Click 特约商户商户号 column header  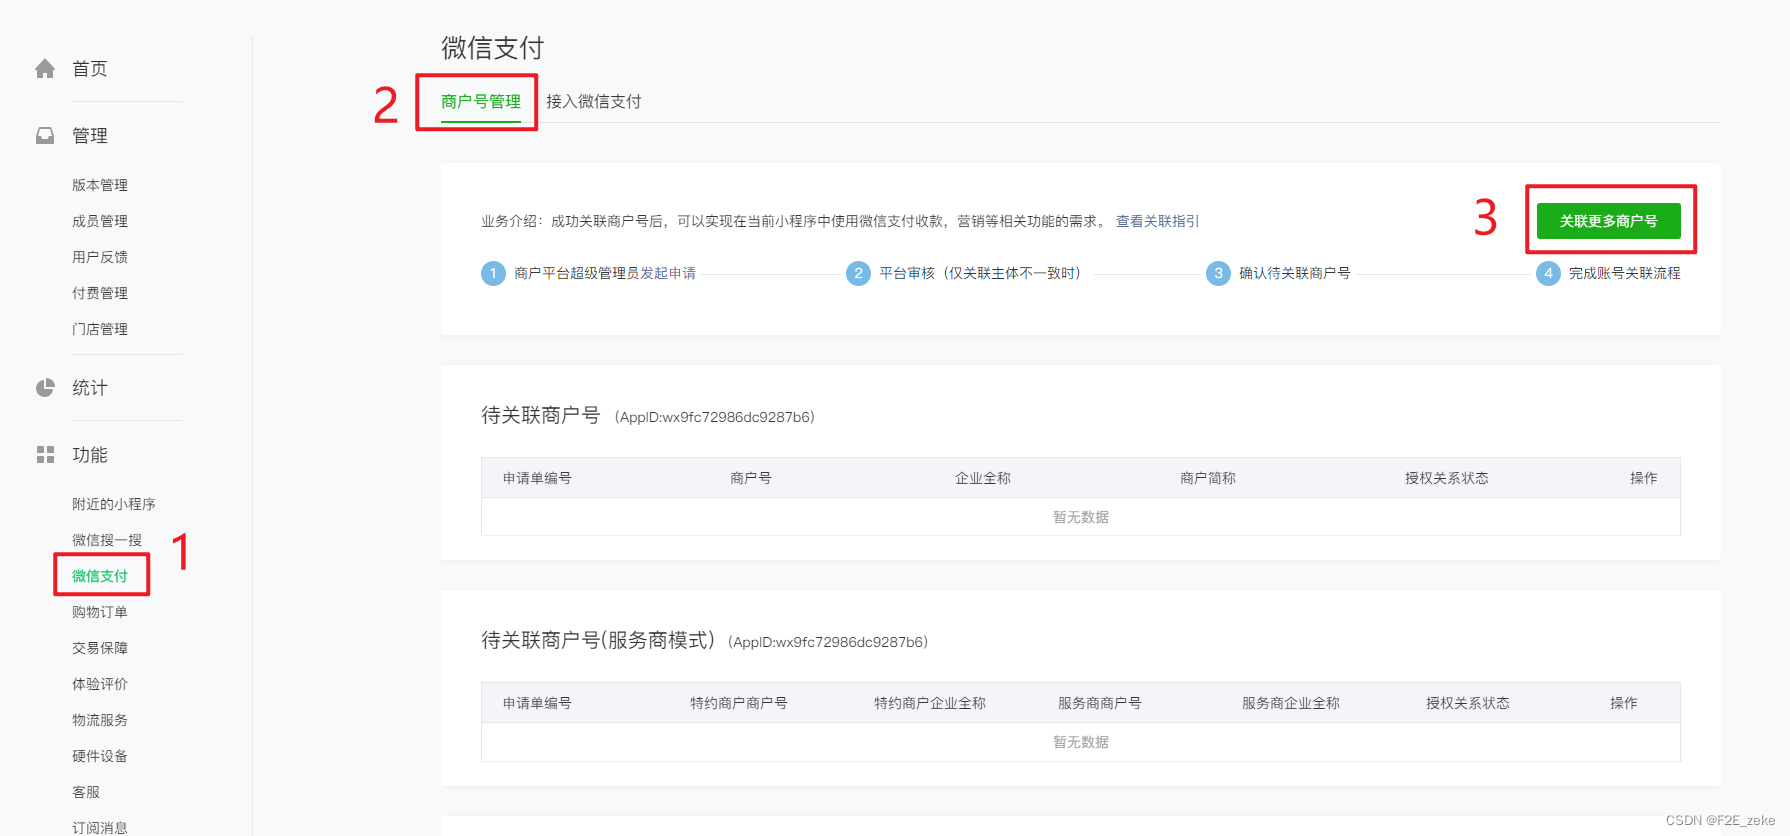739,703
